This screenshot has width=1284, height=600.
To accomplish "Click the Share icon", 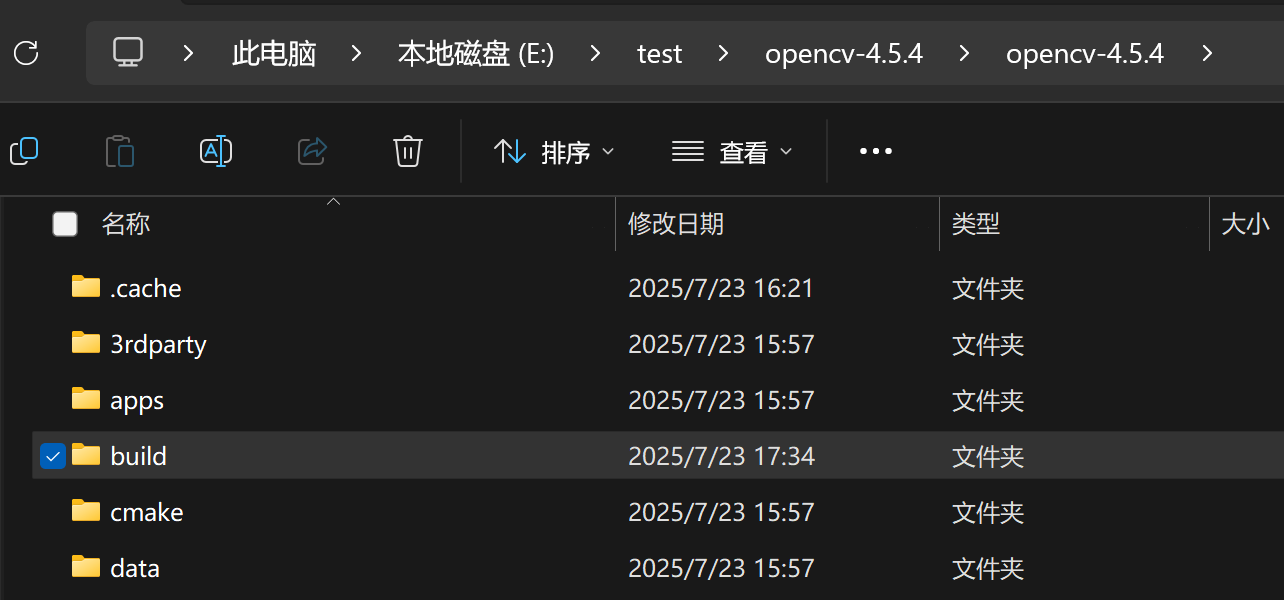I will point(312,151).
